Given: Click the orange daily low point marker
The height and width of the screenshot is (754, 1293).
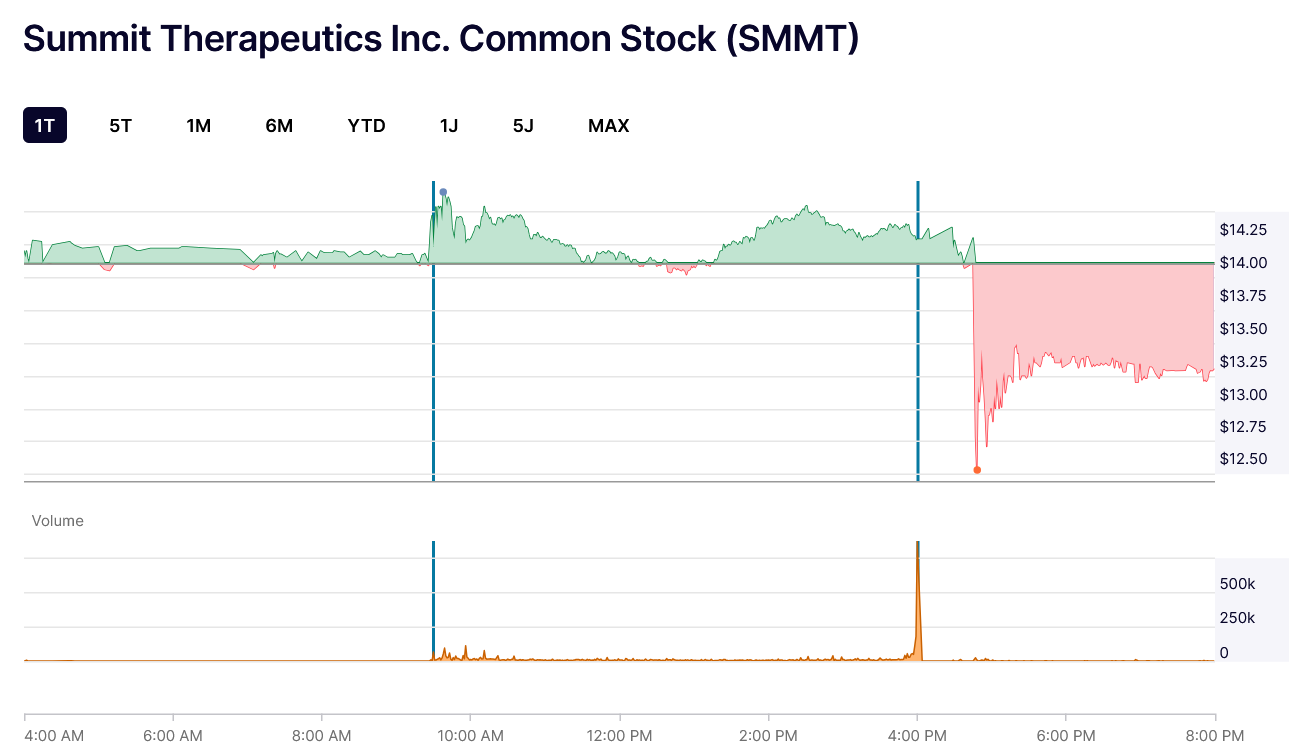Looking at the screenshot, I should point(977,470).
